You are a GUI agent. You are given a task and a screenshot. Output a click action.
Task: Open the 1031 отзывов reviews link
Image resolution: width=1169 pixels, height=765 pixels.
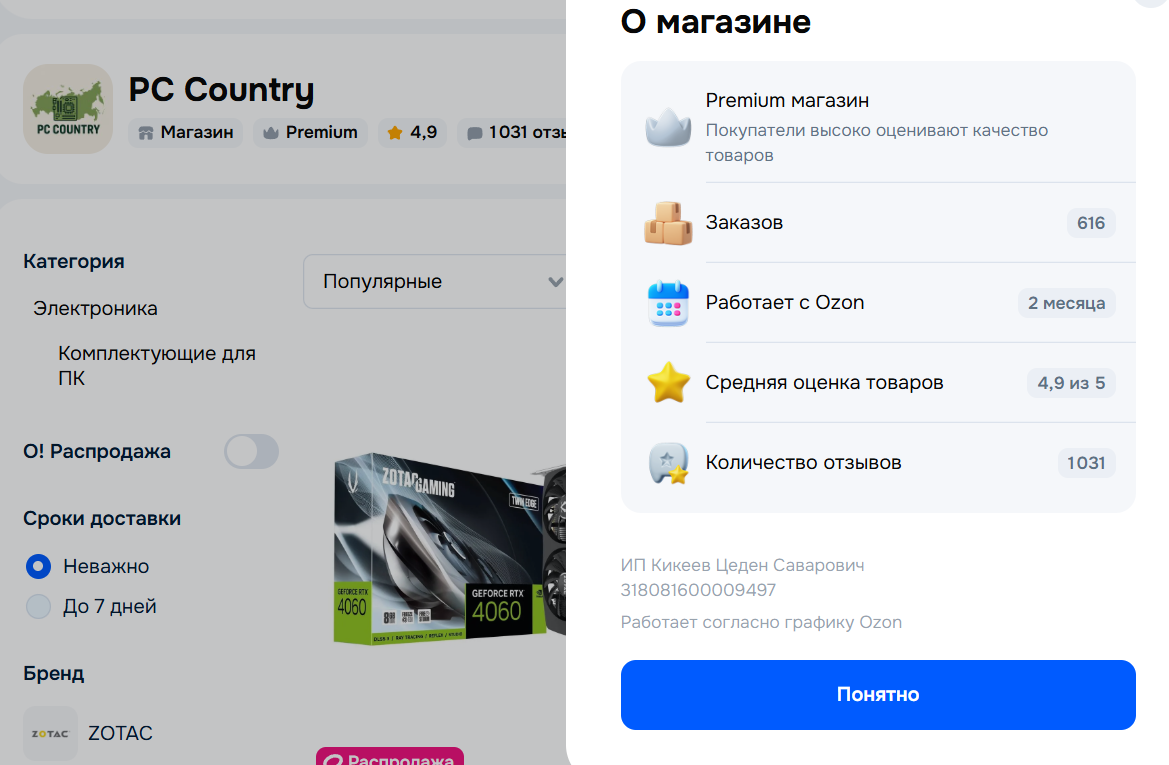(x=513, y=133)
